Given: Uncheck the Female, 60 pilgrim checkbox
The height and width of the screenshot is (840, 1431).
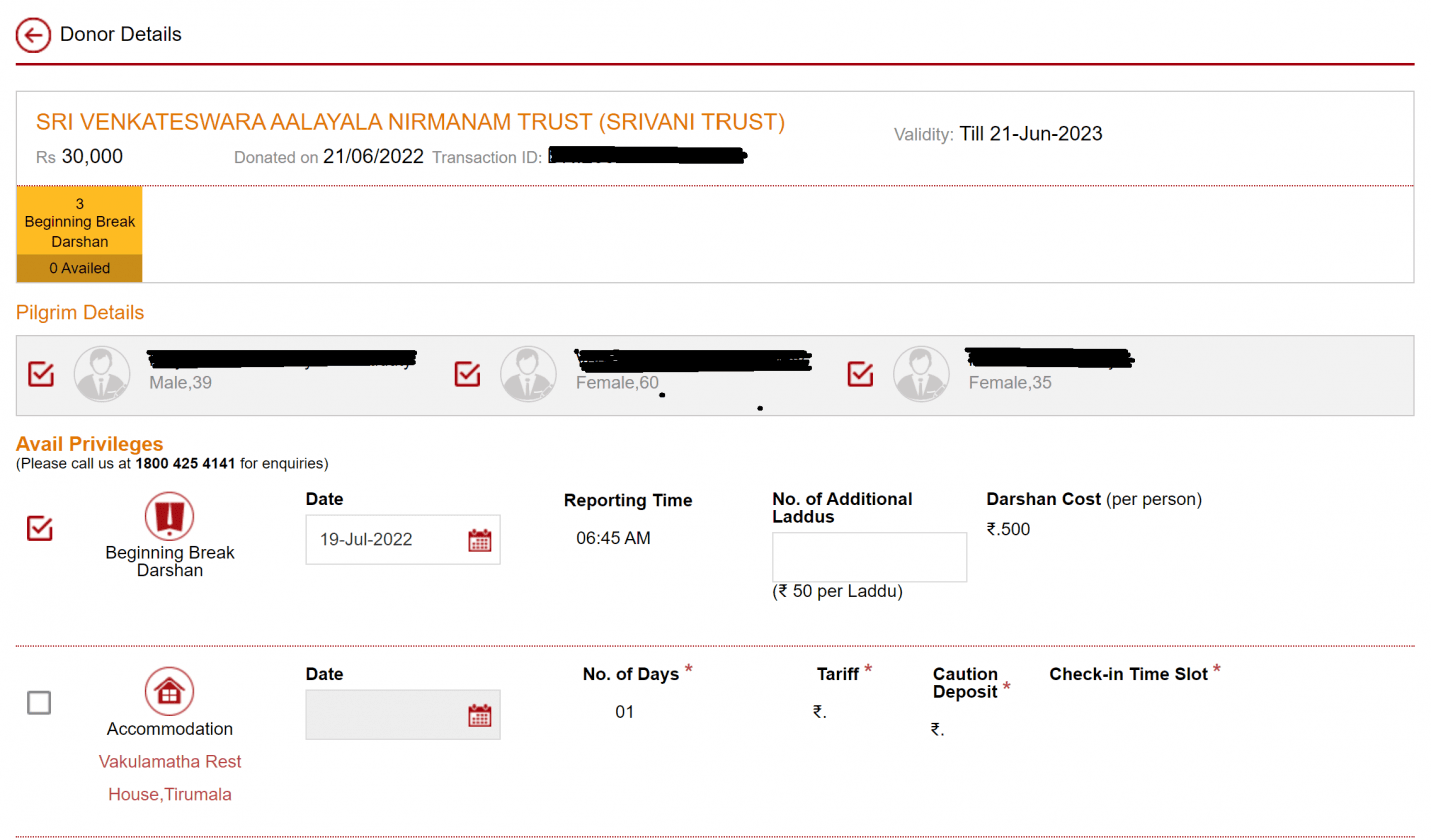Looking at the screenshot, I should tap(467, 374).
